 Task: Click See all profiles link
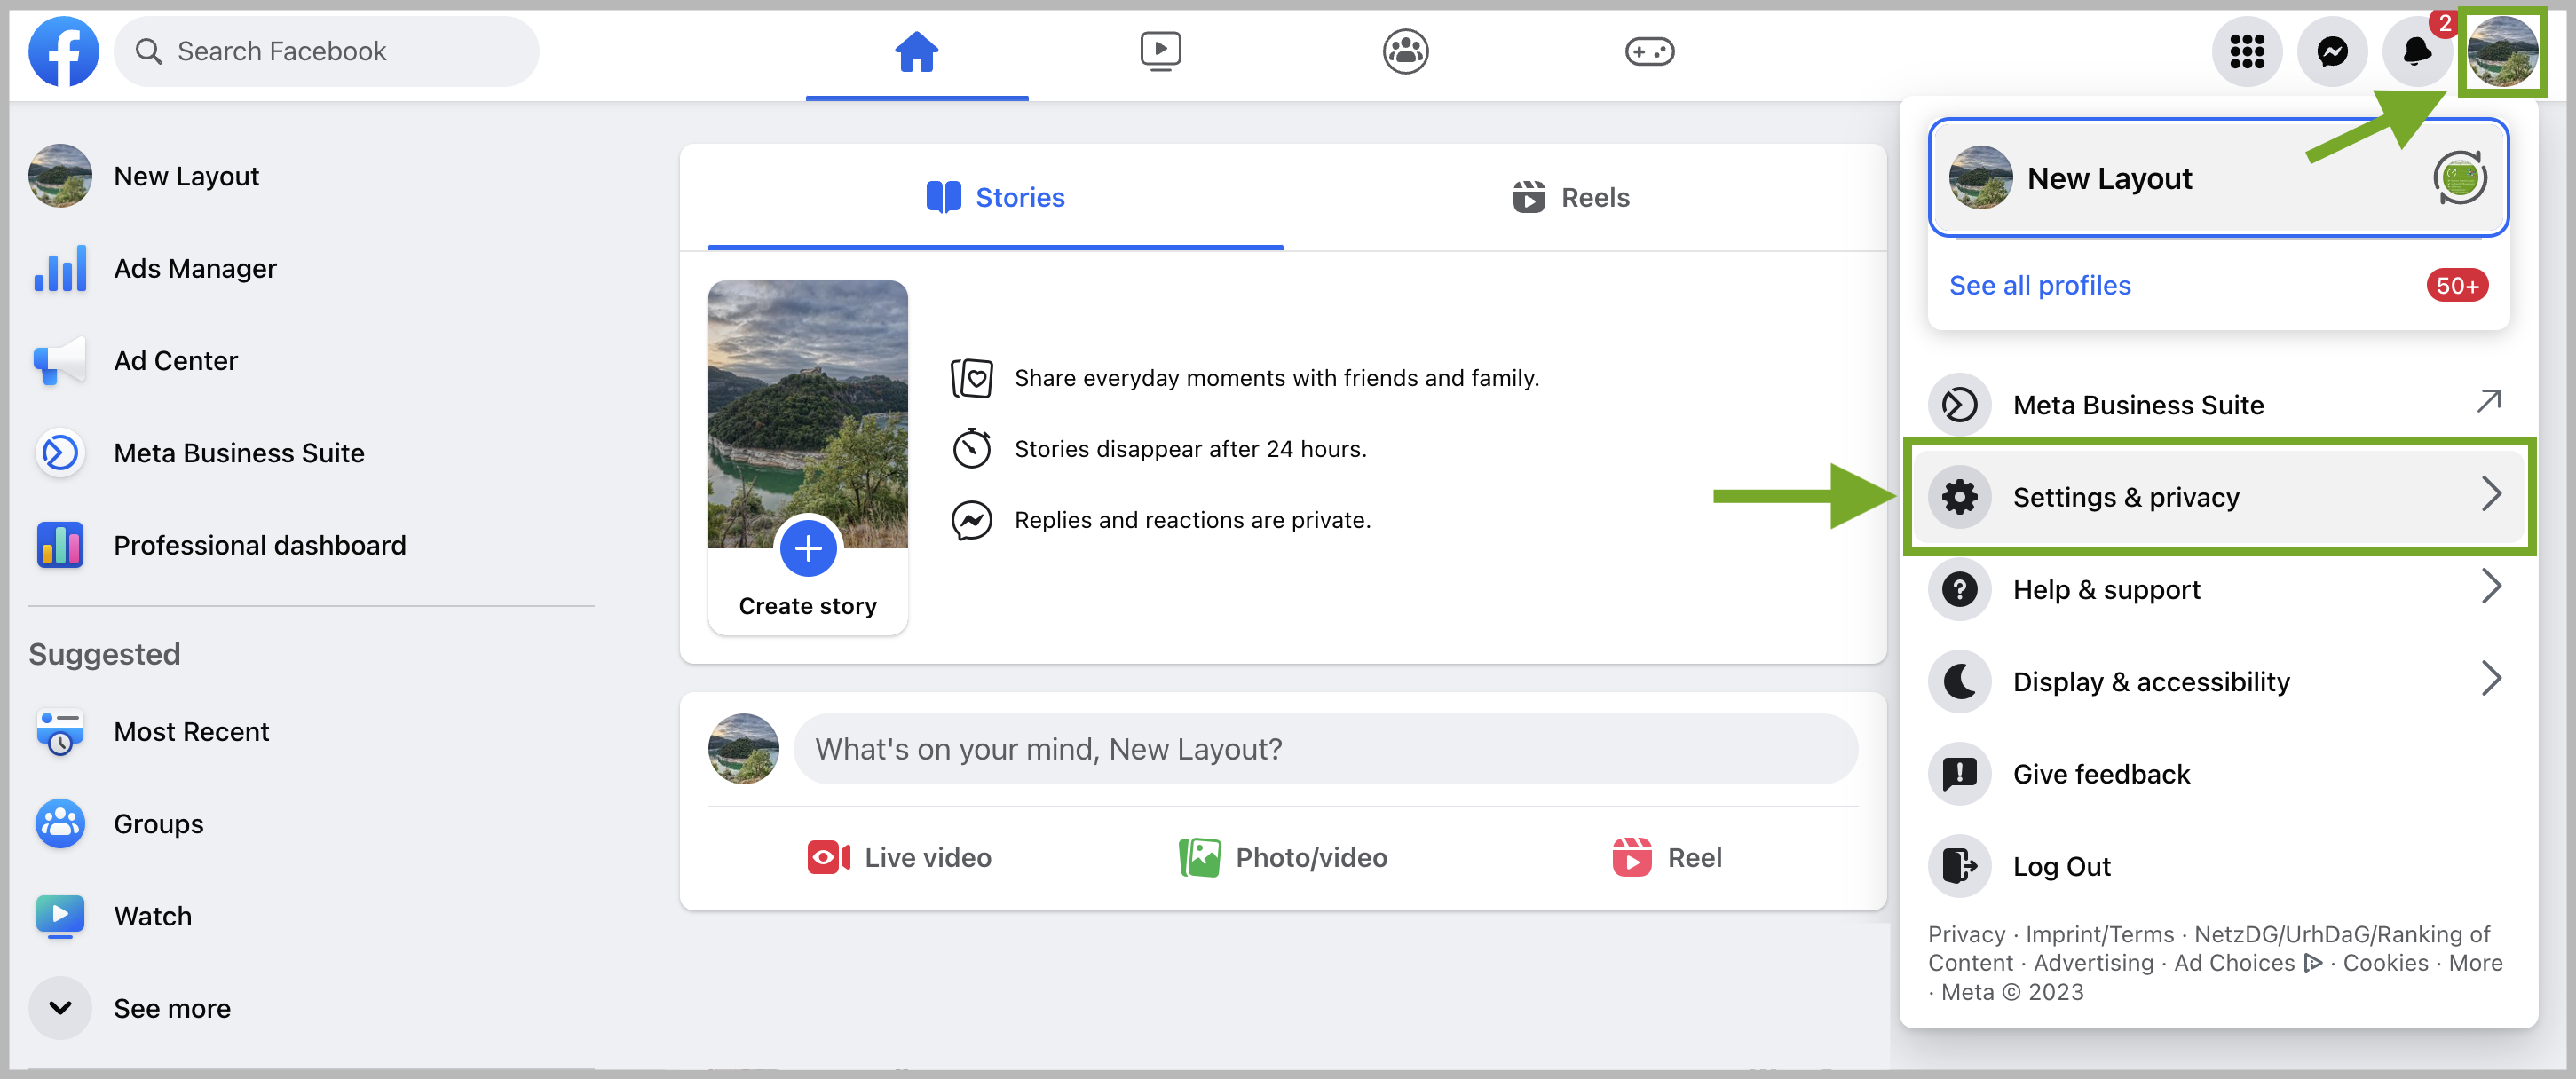click(2039, 285)
